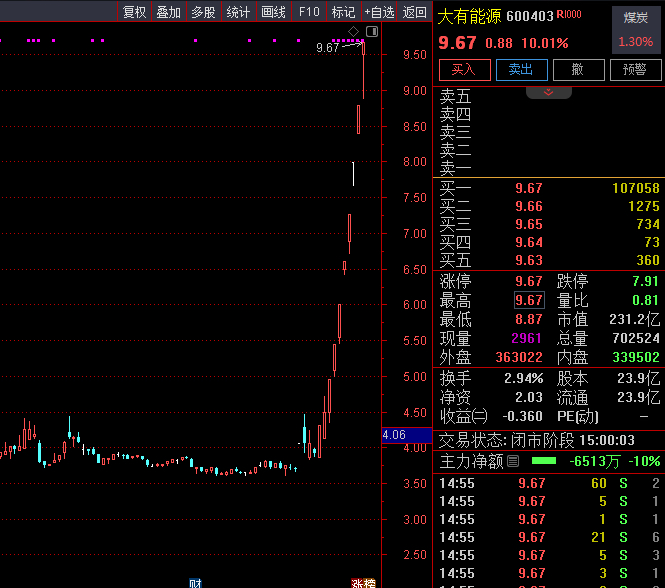Screen dimensions: 665x588
Task: Open the 统计 tool
Action: 238,12
